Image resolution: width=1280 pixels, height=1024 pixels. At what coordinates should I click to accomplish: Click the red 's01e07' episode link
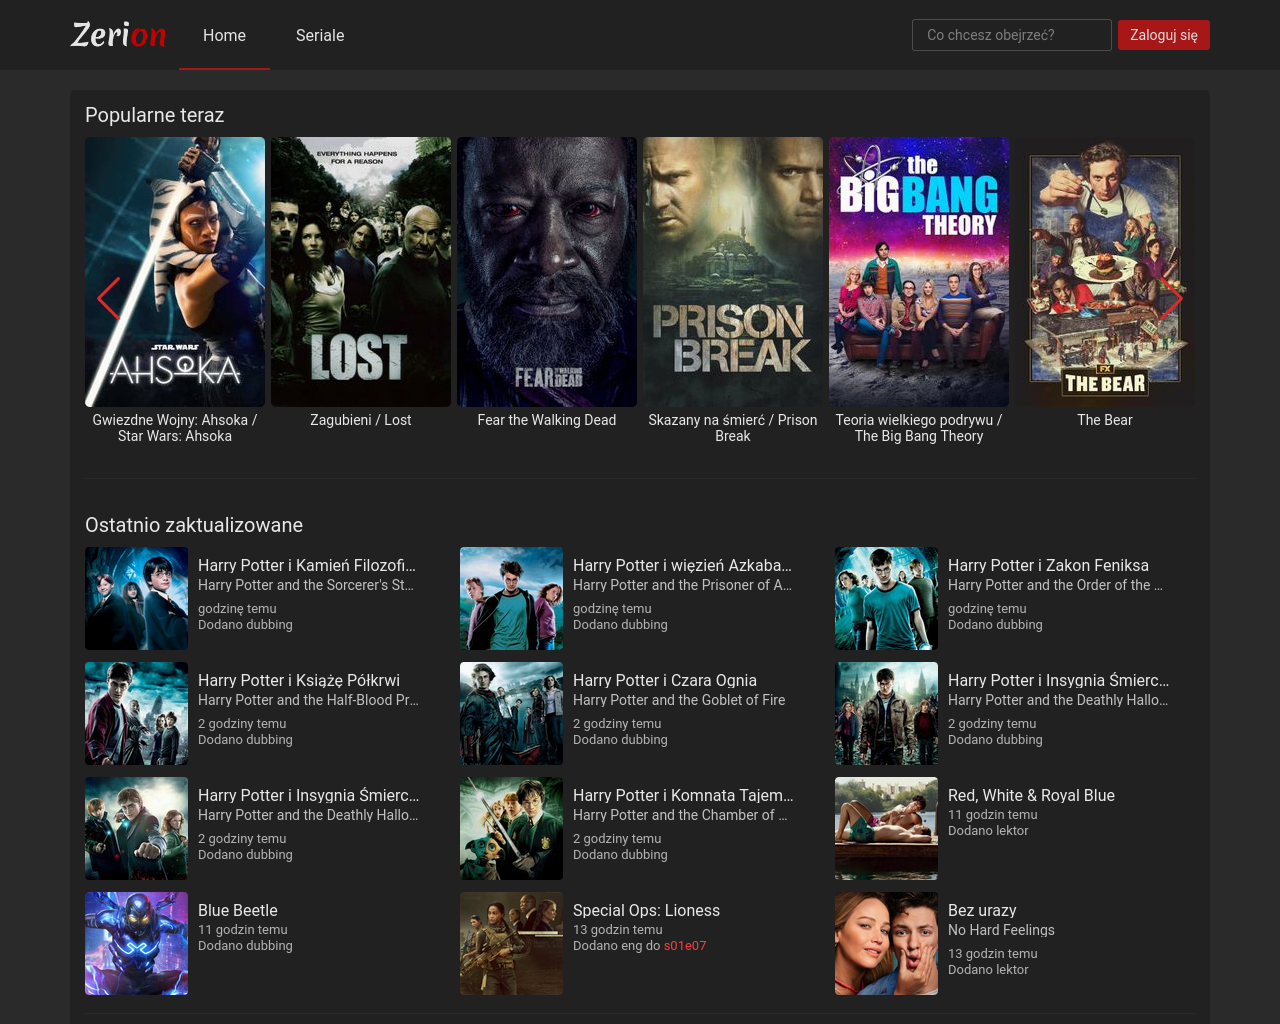point(685,945)
